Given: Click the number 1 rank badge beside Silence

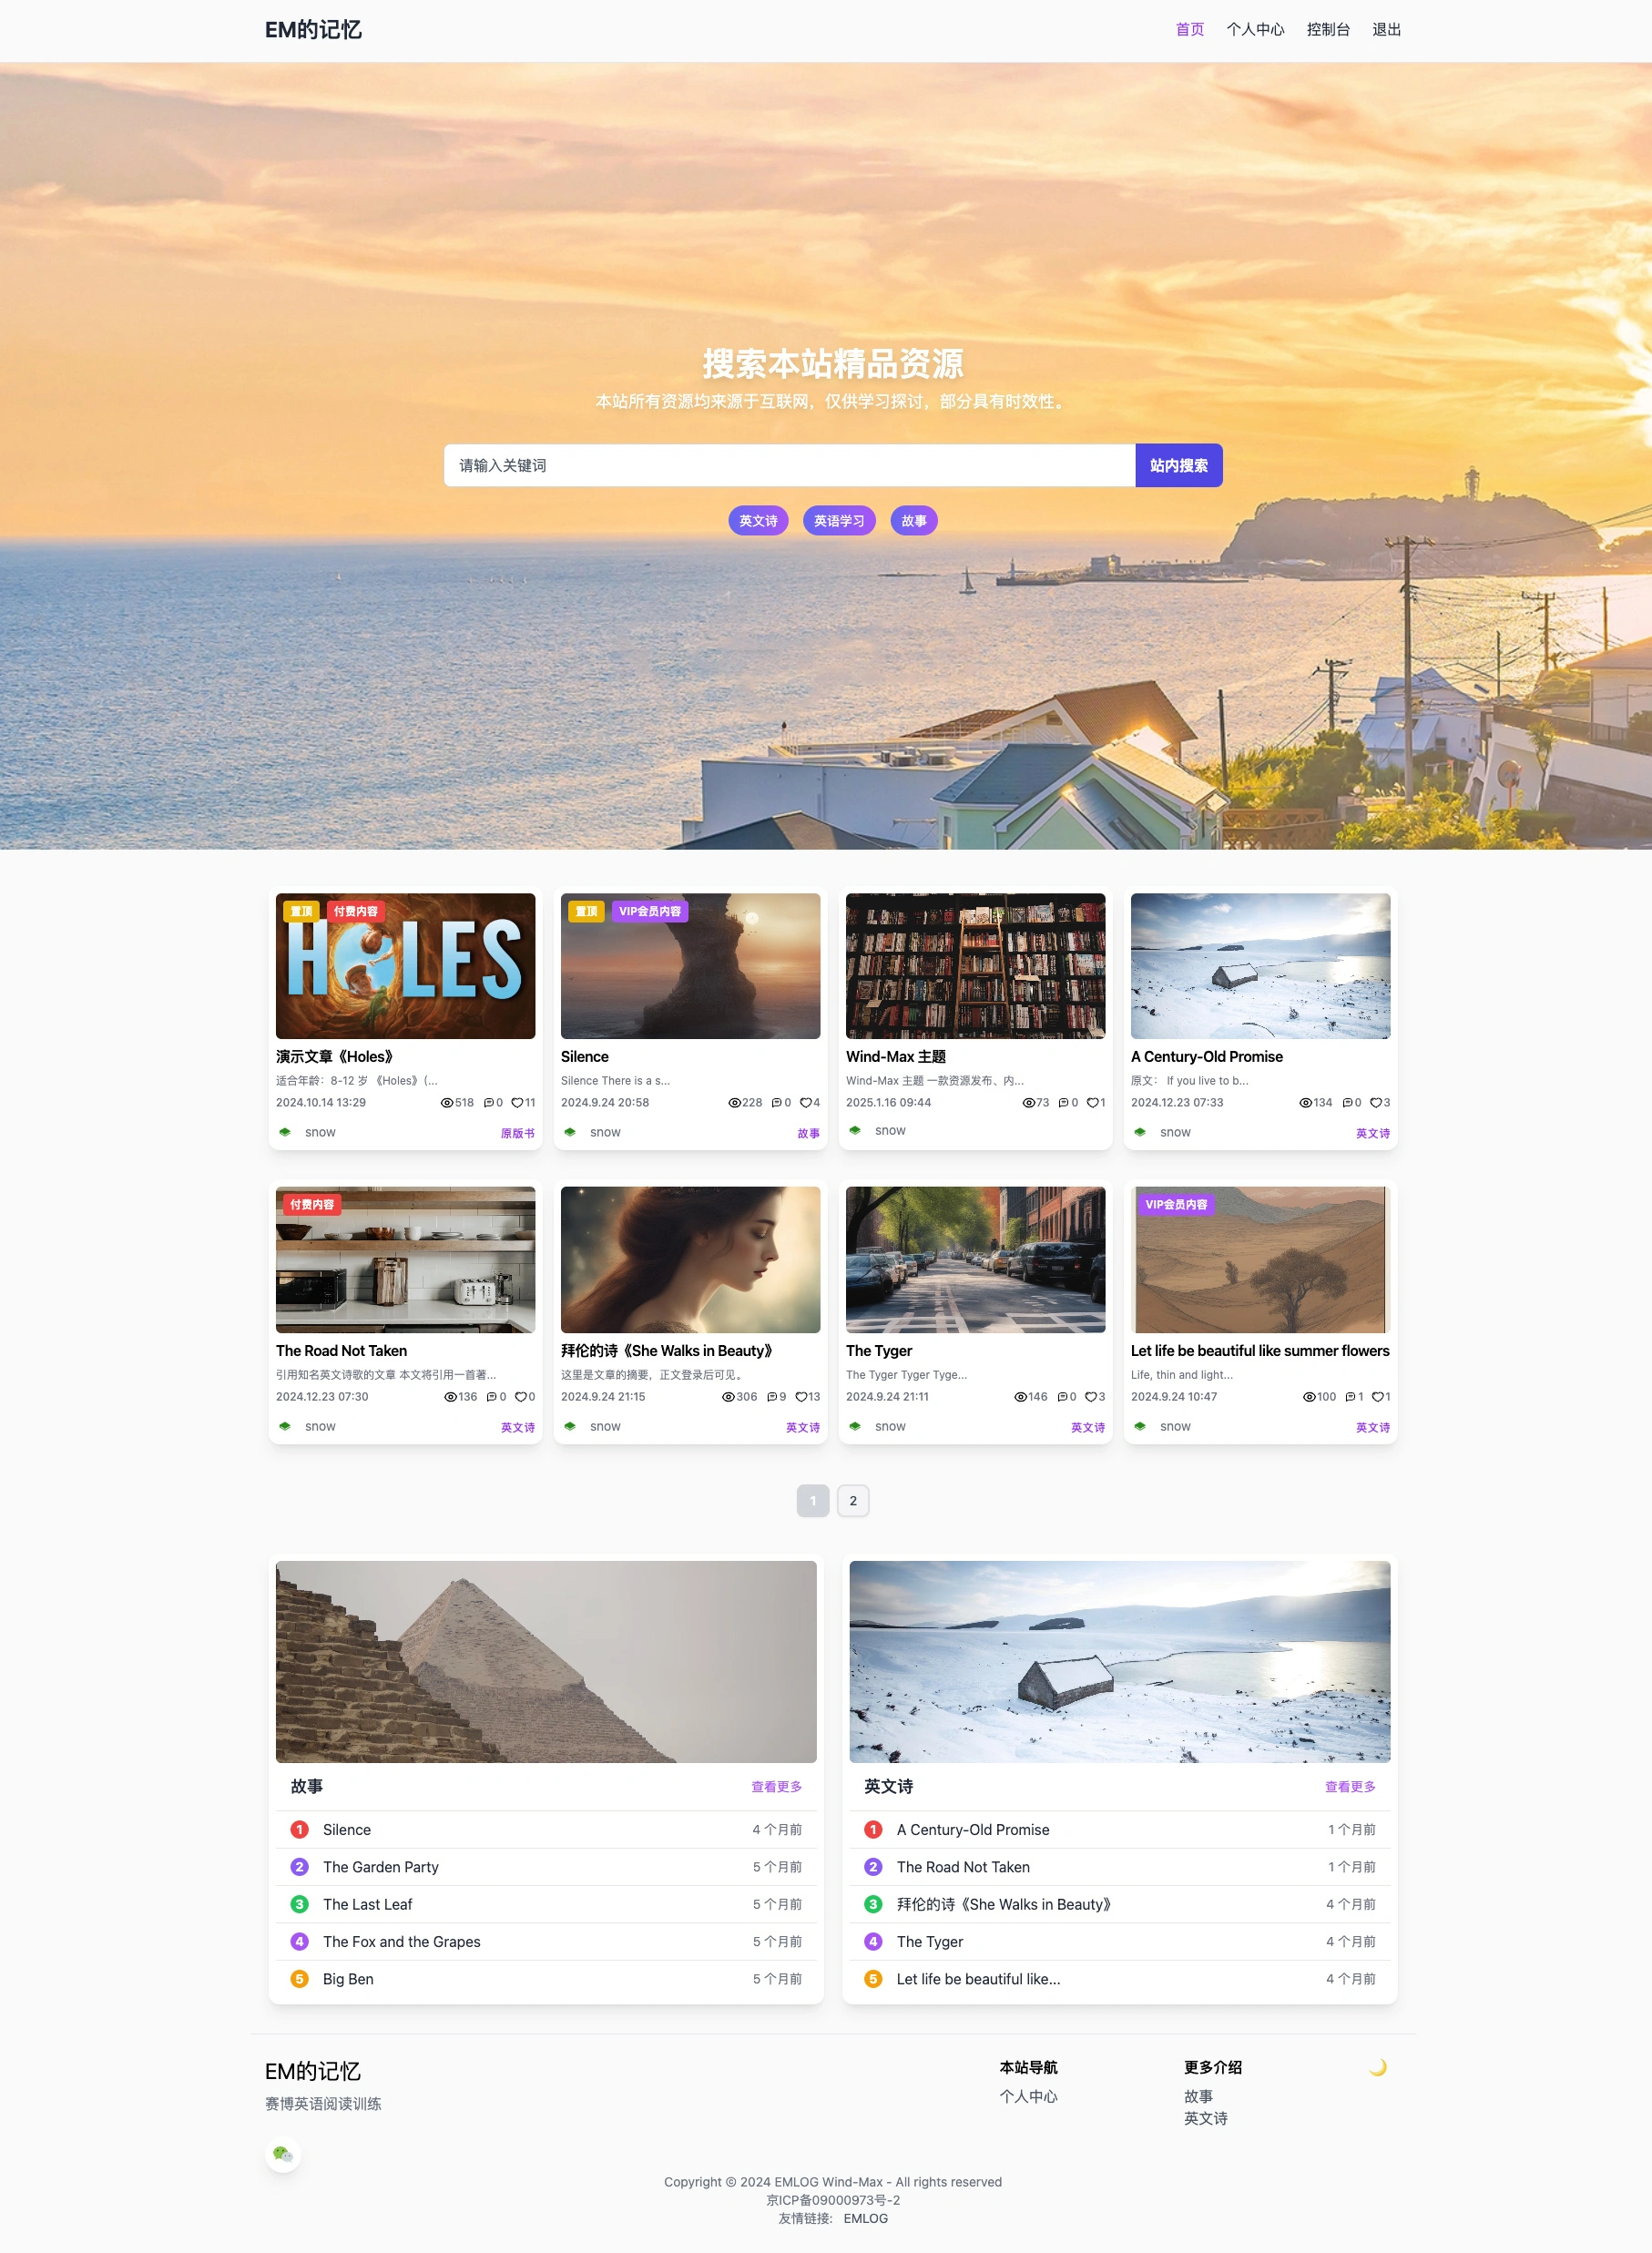Looking at the screenshot, I should click(x=299, y=1829).
